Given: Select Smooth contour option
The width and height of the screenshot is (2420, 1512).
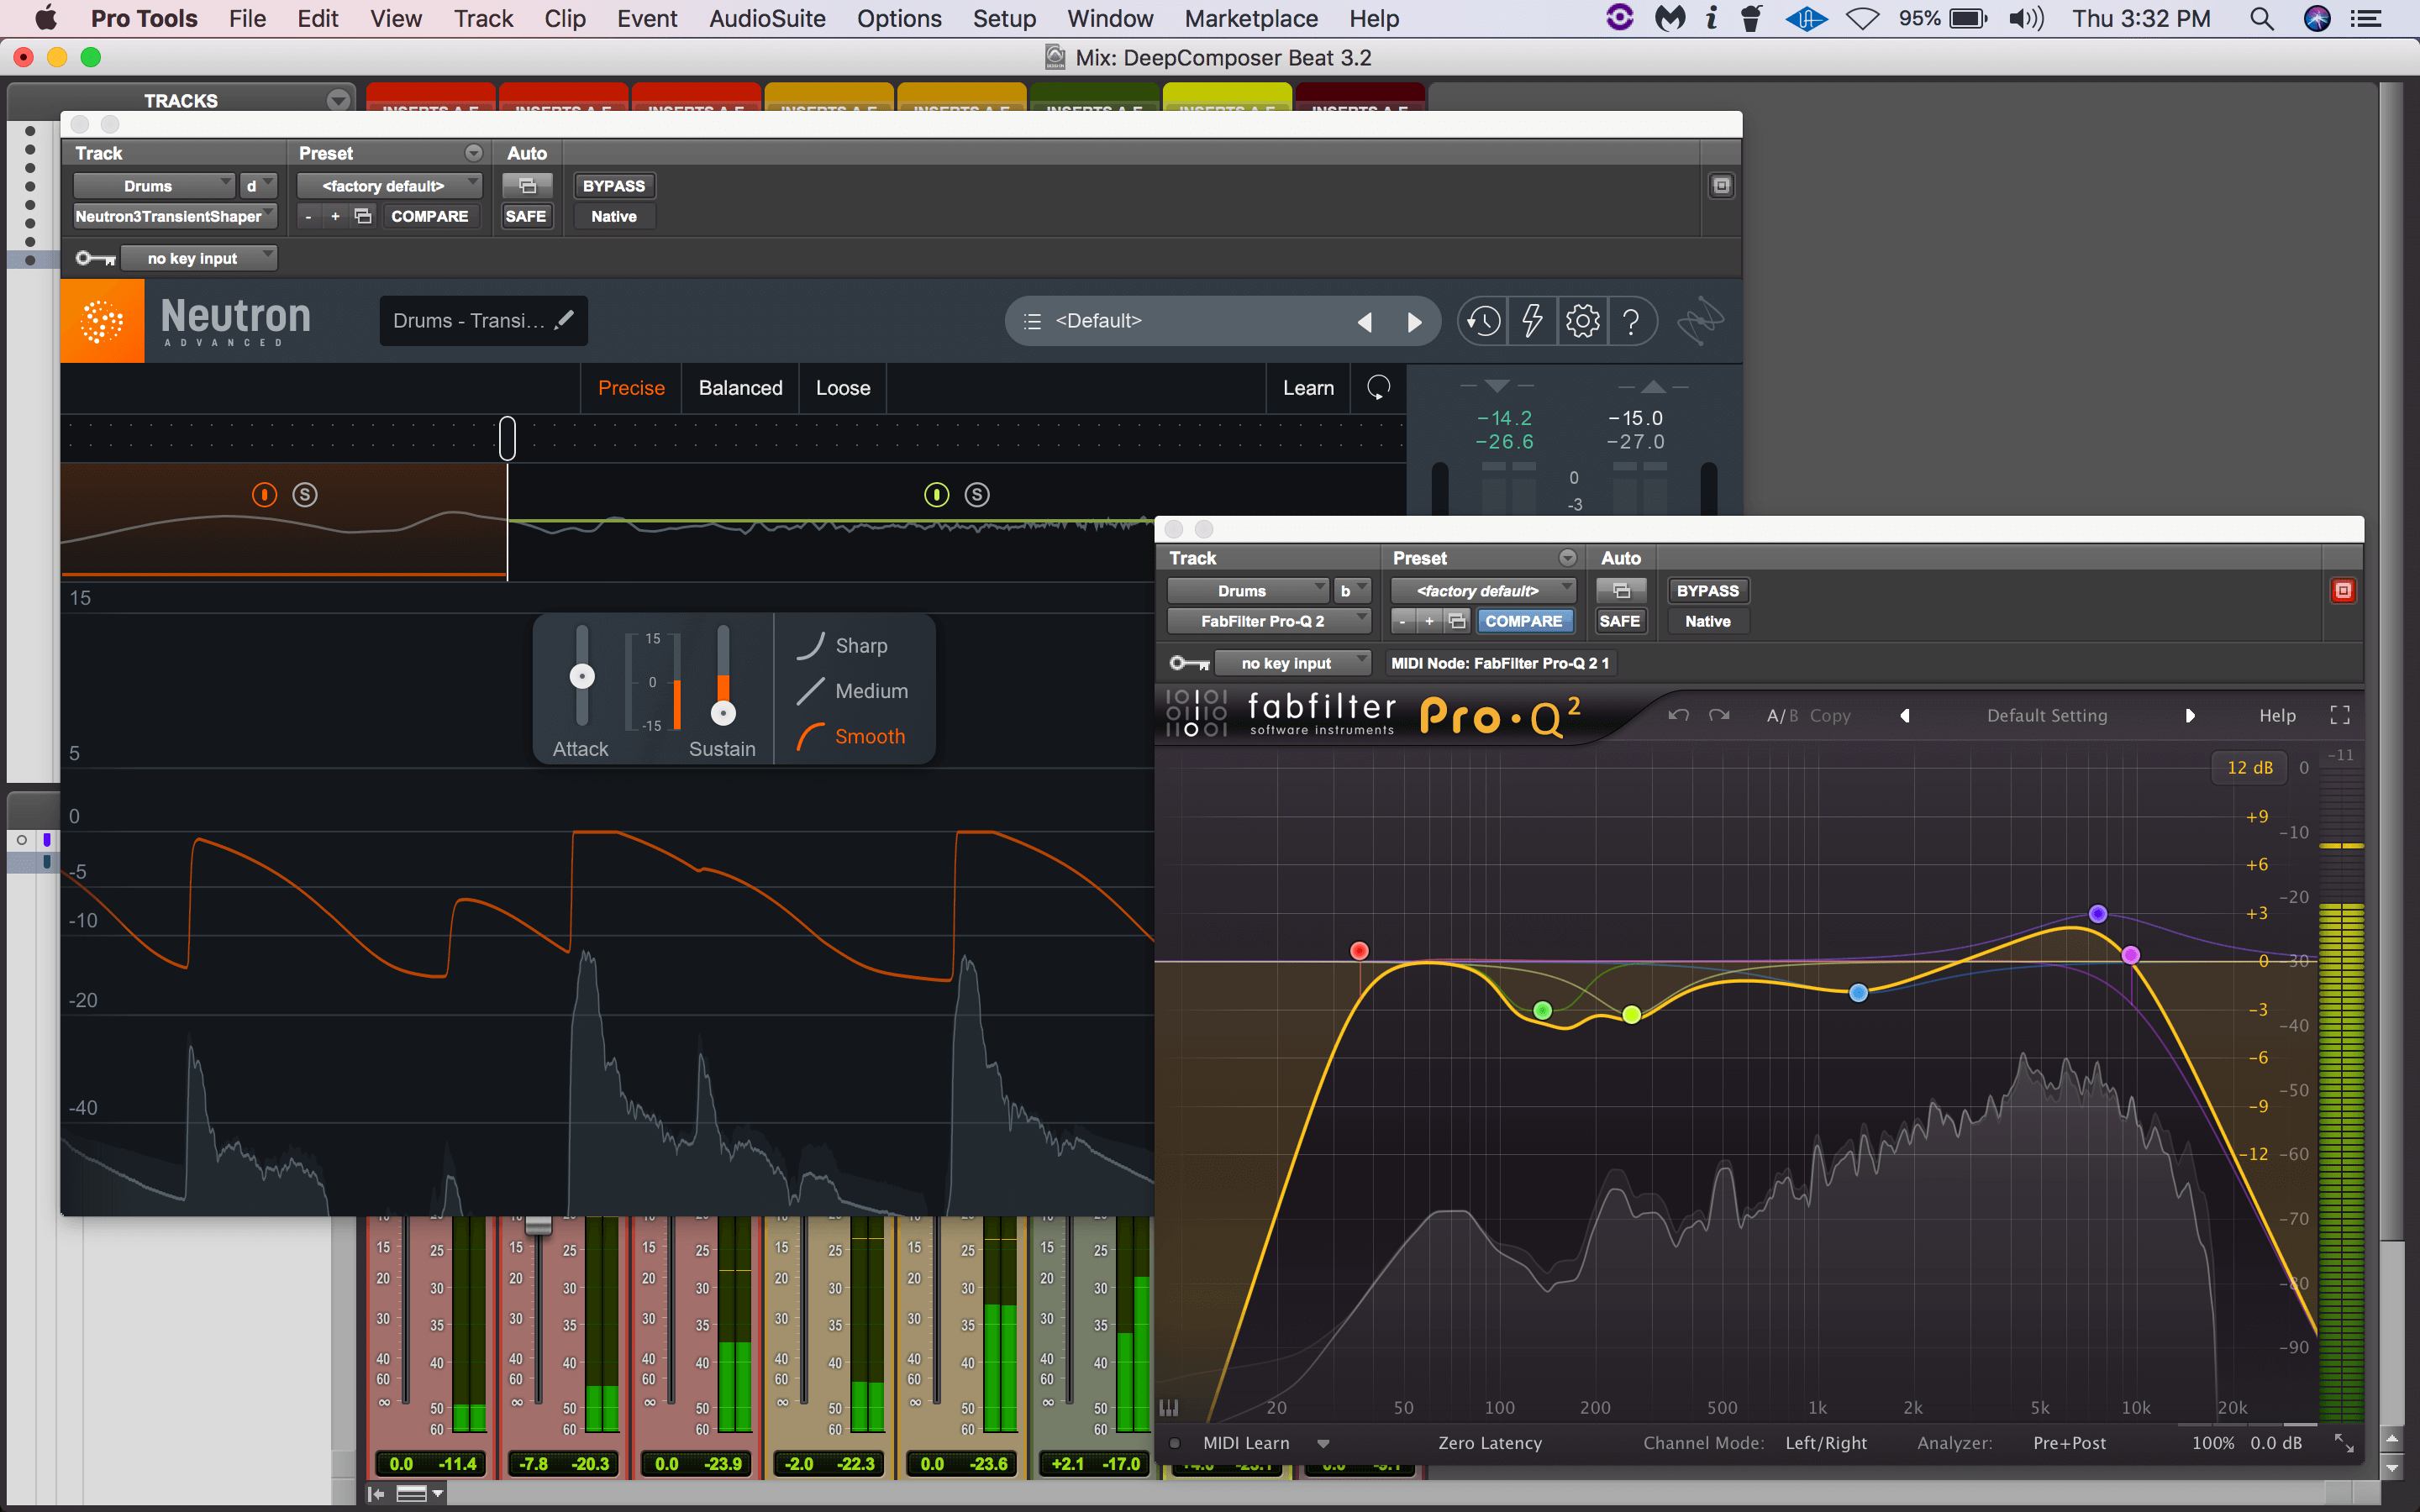Looking at the screenshot, I should pyautogui.click(x=851, y=736).
